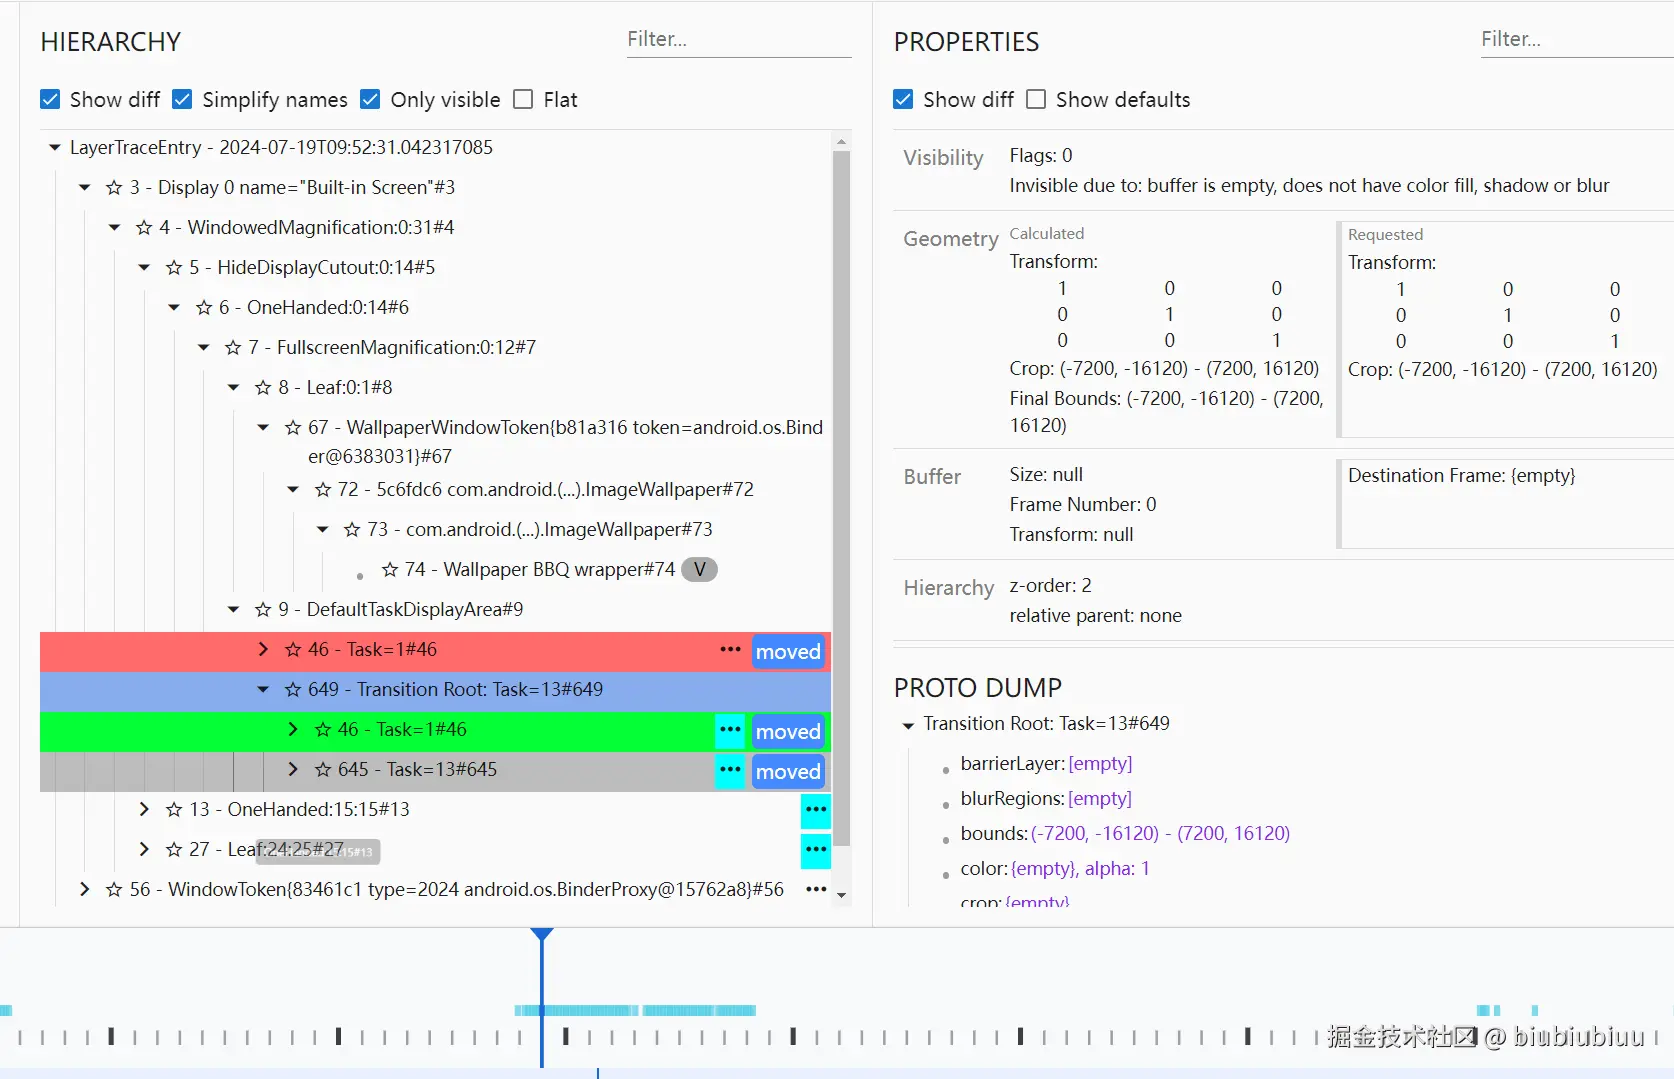Click hierarchy scrollbar up arrow

click(841, 141)
